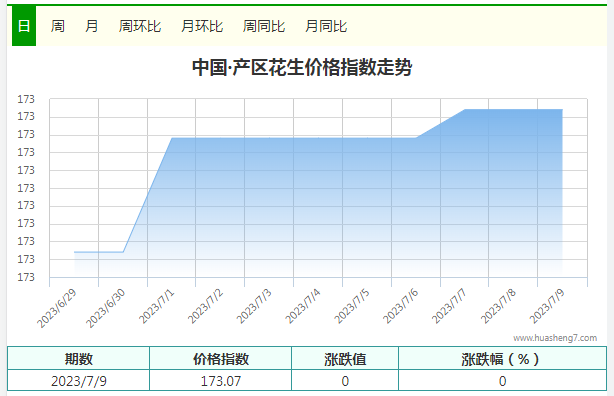Click the 期数 column header
The image size is (614, 396).
(79, 359)
